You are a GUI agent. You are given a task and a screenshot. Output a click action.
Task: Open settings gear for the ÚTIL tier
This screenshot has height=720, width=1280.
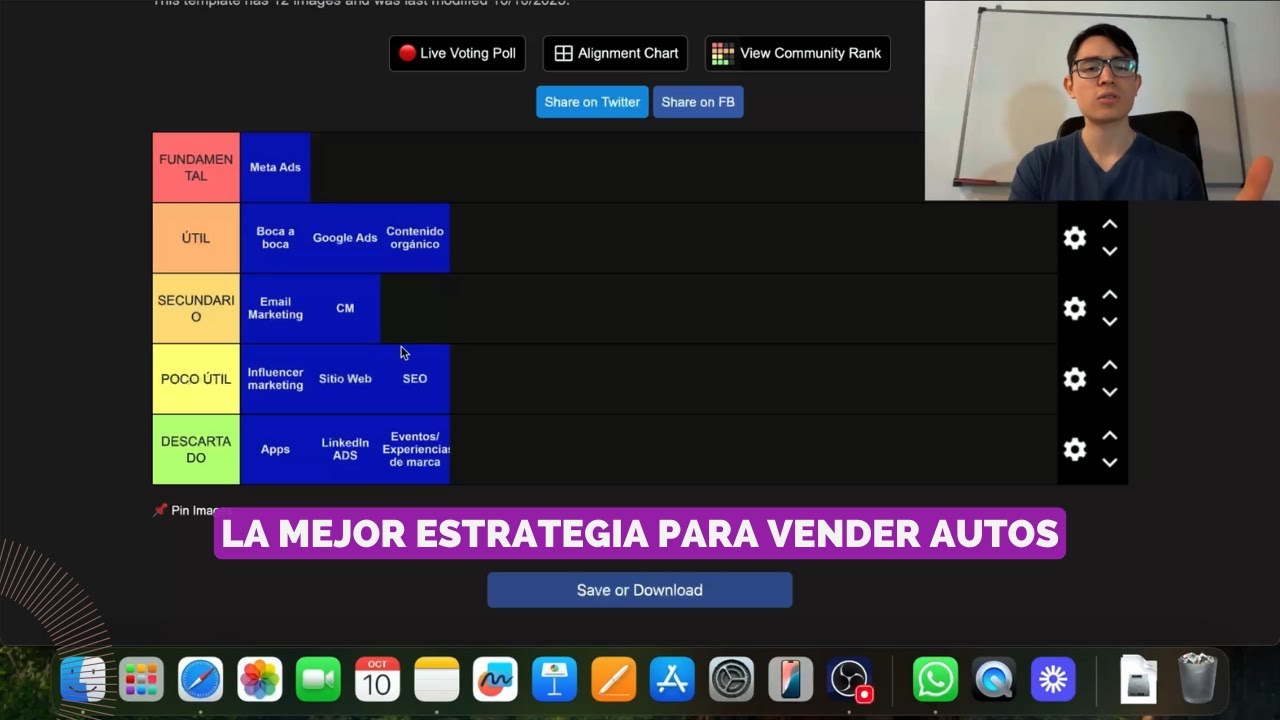pyautogui.click(x=1075, y=238)
